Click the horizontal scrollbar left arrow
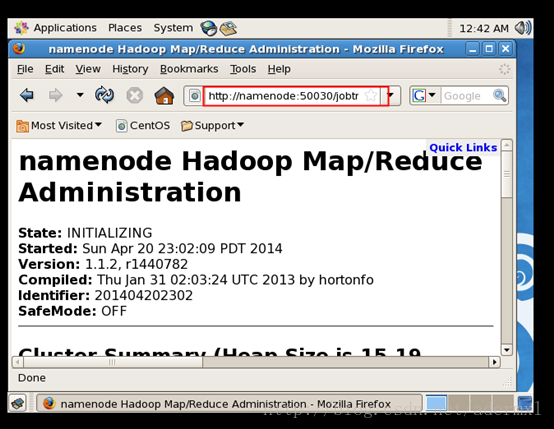This screenshot has width=554, height=429. point(18,362)
